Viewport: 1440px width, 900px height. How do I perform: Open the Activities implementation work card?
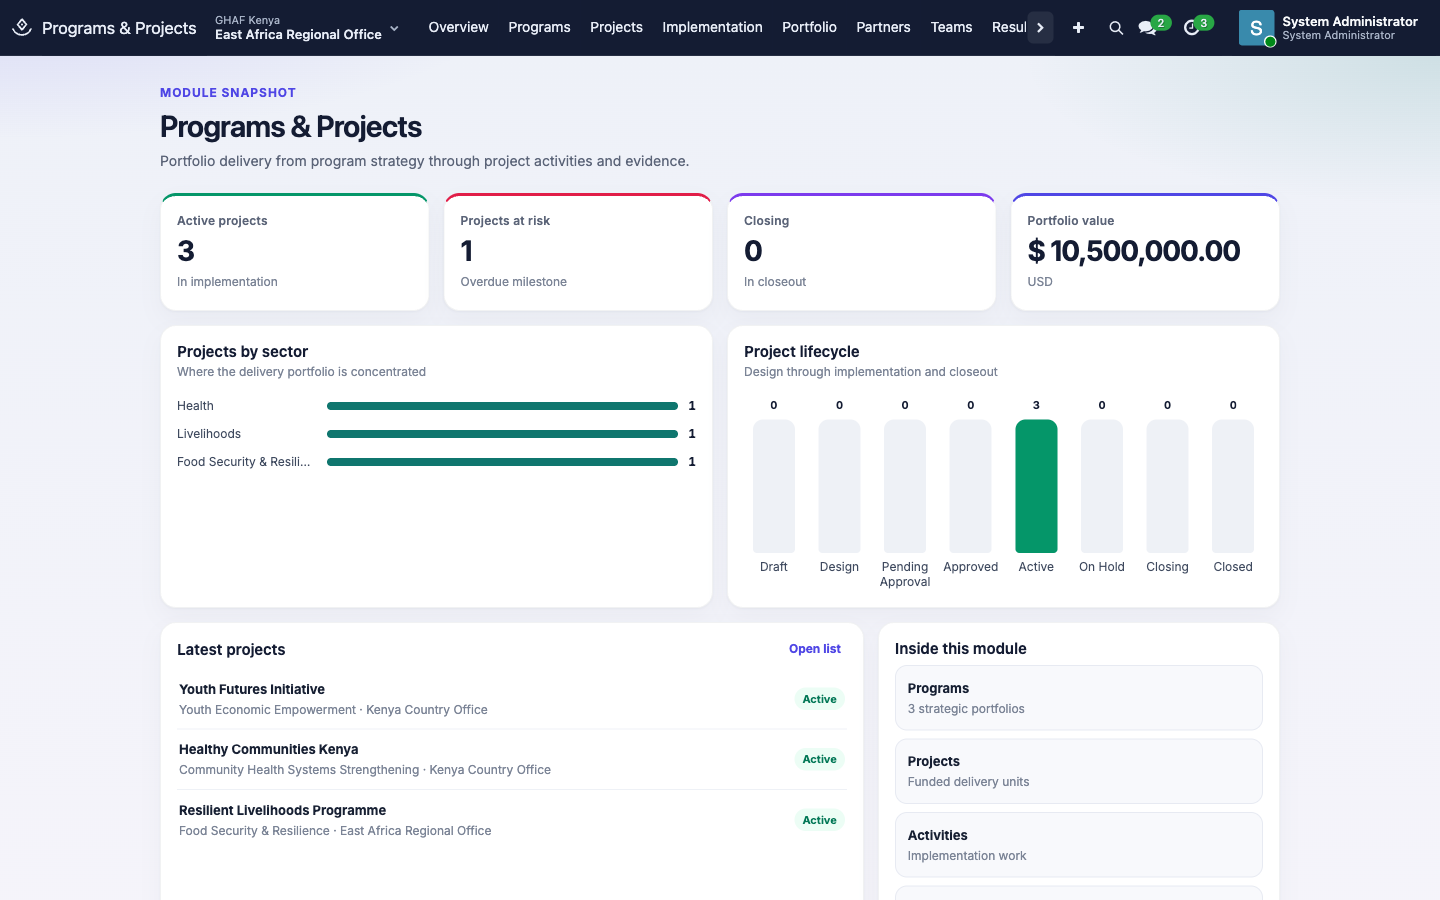point(1078,845)
